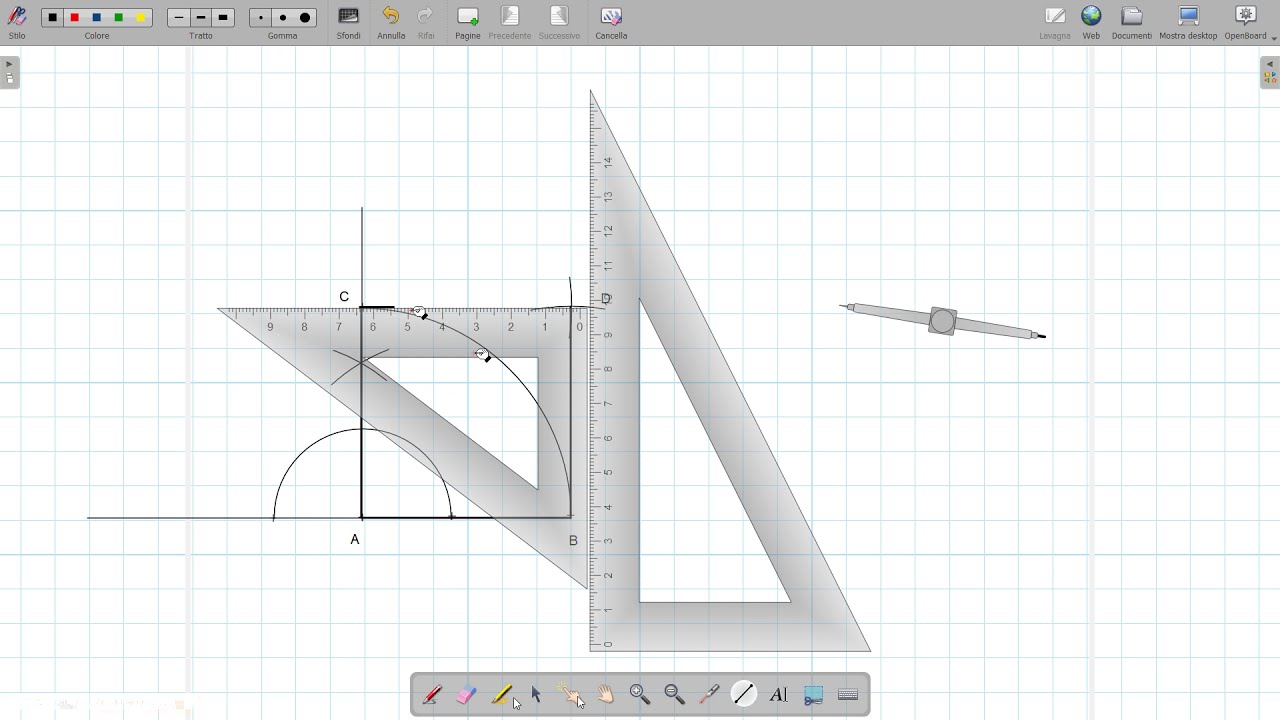Click the point label B
The height and width of the screenshot is (720, 1280).
tap(573, 540)
